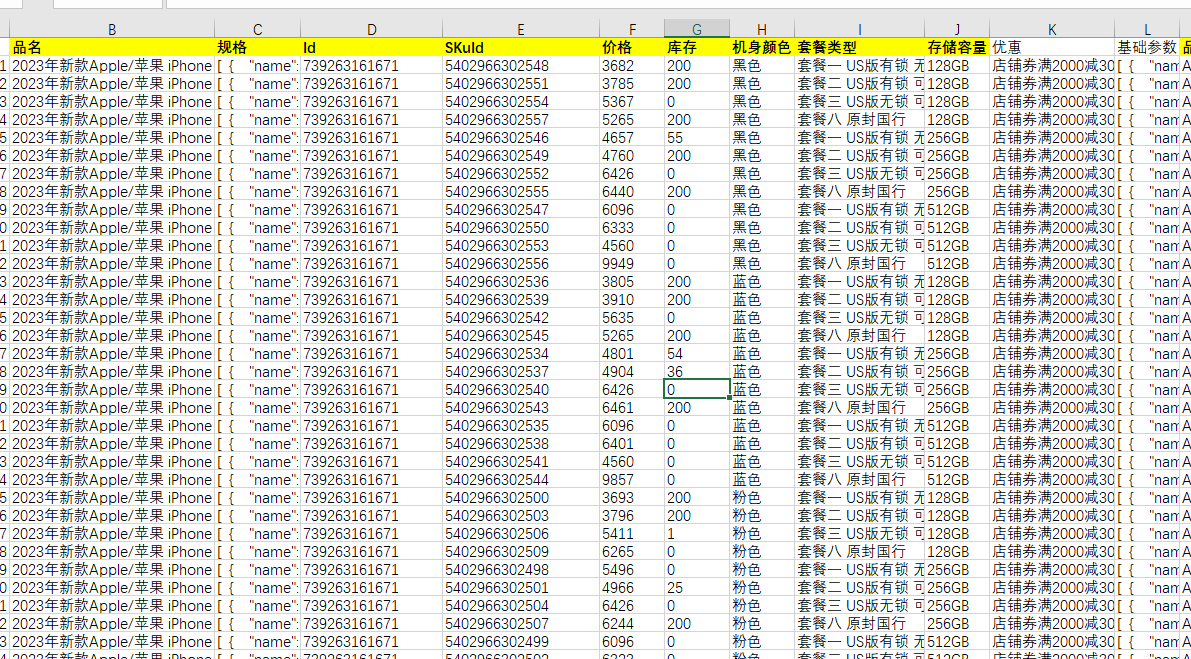Select SKuId cell 5402966302548
Image resolution: width=1191 pixels, height=659 pixels.
tap(520, 66)
